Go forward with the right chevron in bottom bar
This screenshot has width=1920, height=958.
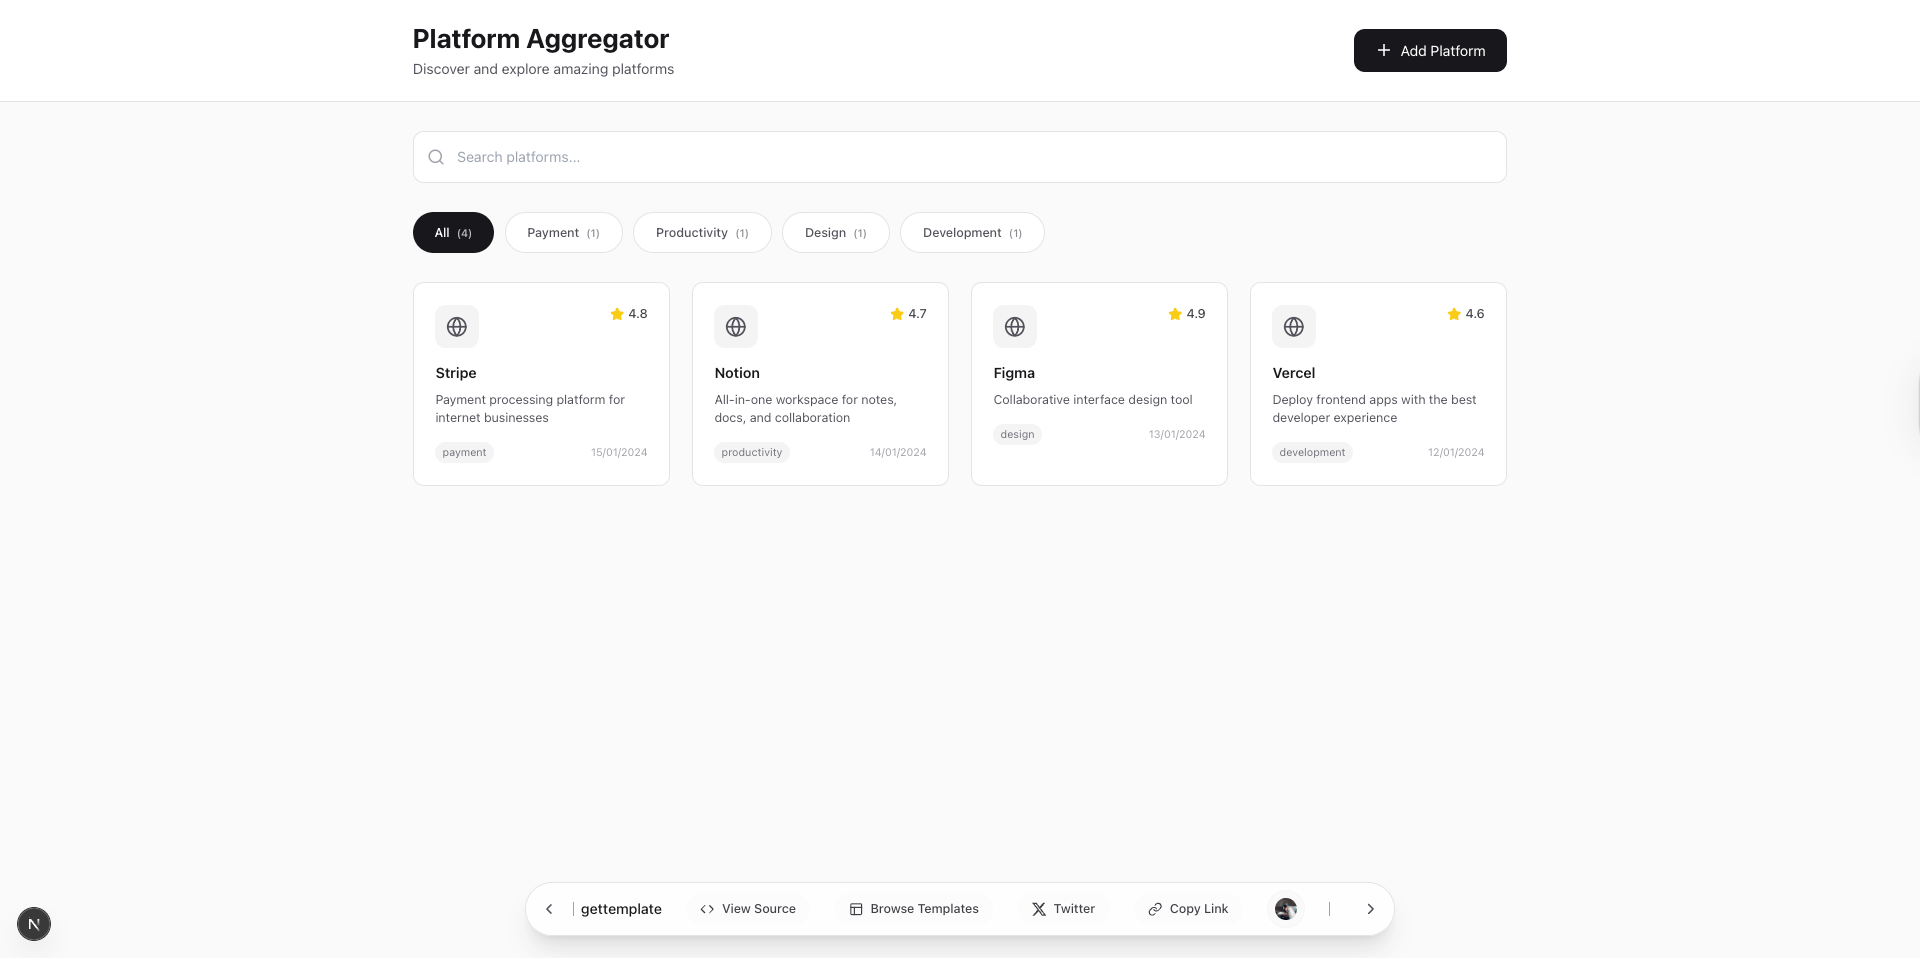point(1371,909)
